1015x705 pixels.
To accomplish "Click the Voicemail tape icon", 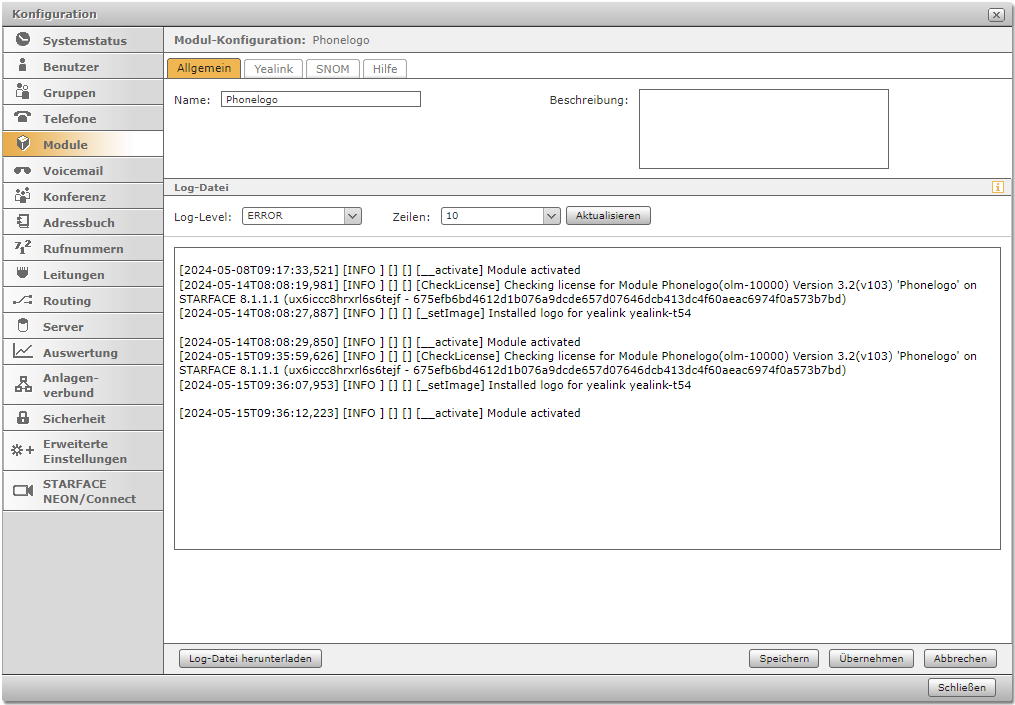I will coord(23,171).
